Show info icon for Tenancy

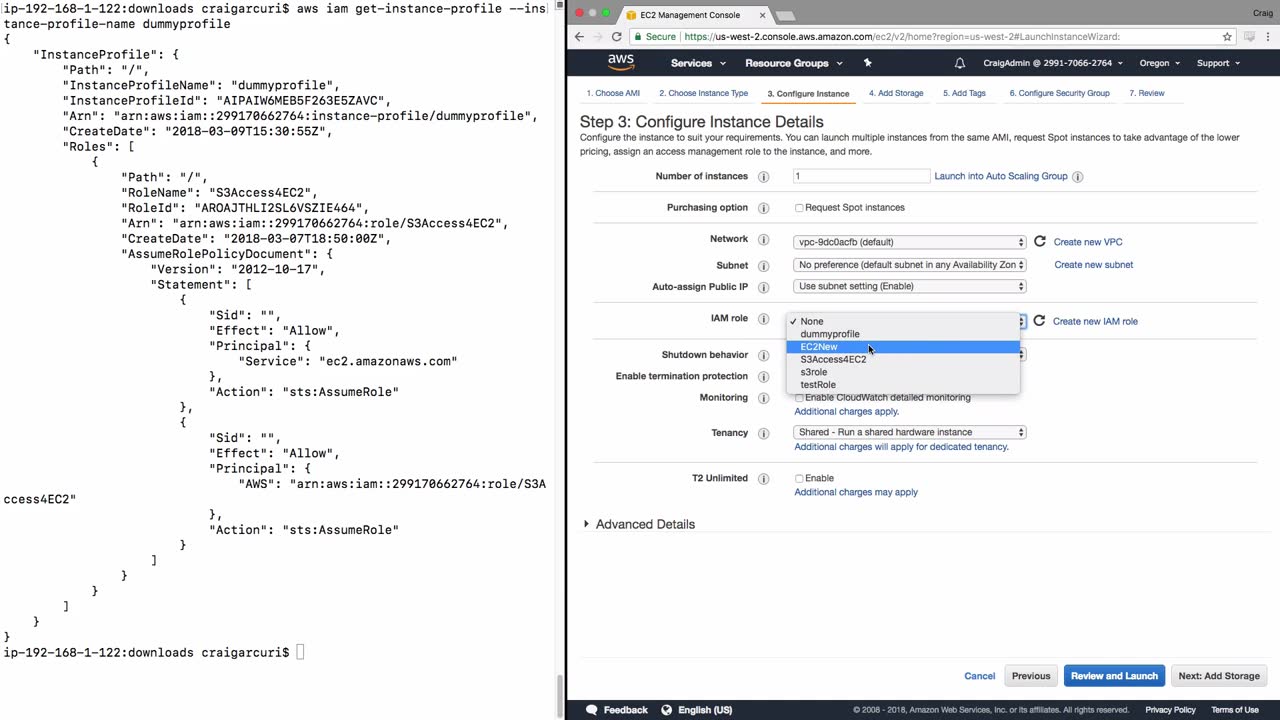click(x=763, y=434)
